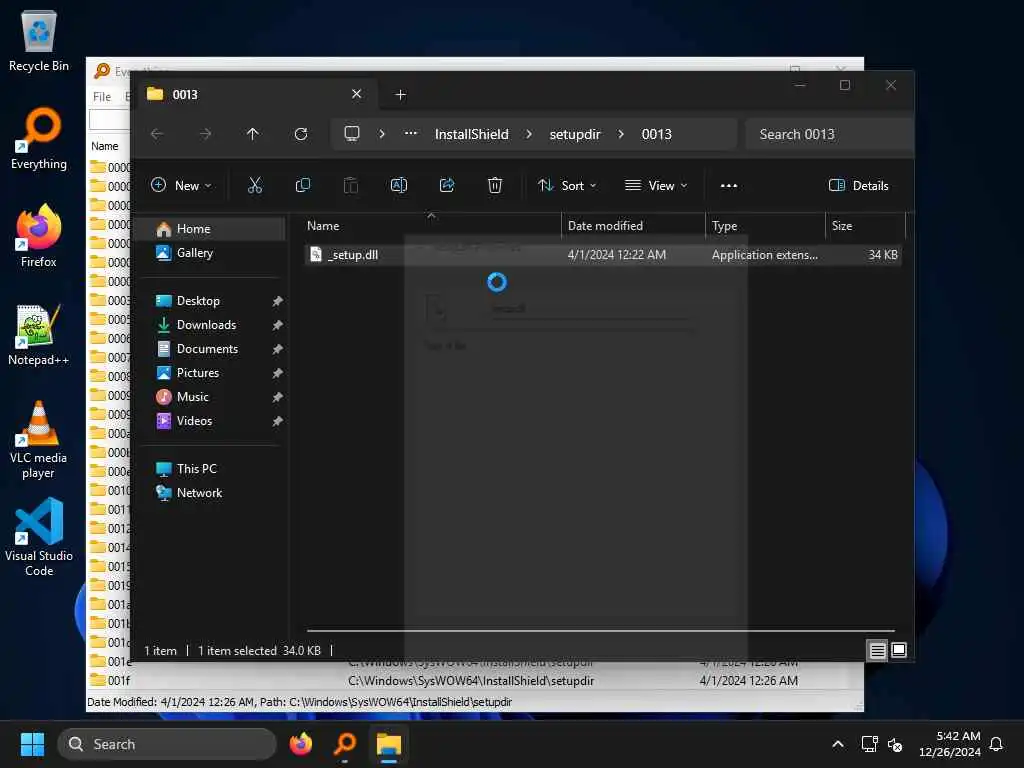Expand the hidden breadcrumb path ellipsis

(x=411, y=134)
